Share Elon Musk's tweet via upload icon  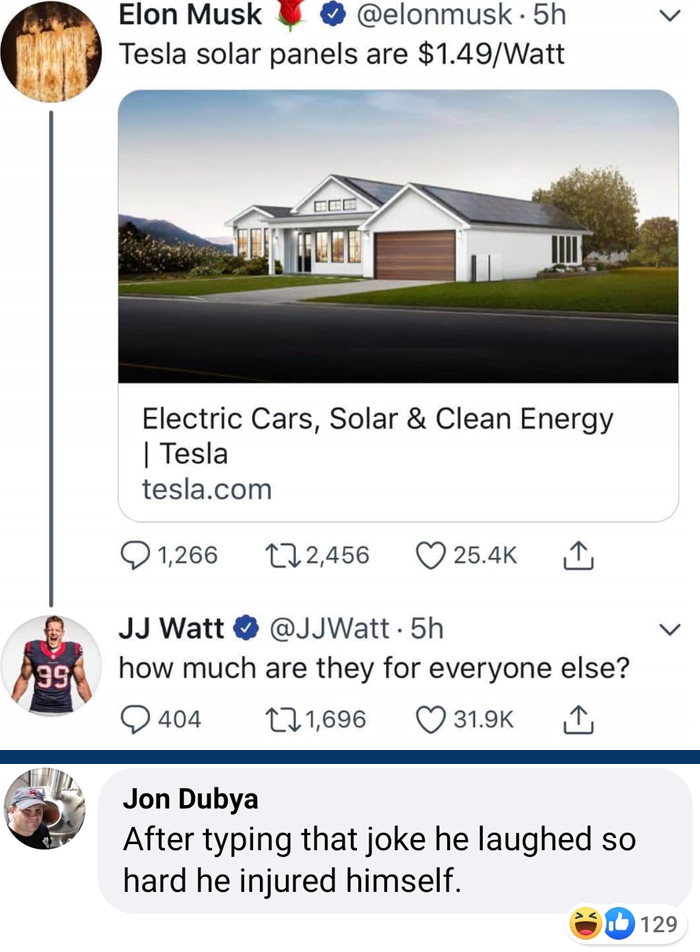click(x=578, y=555)
